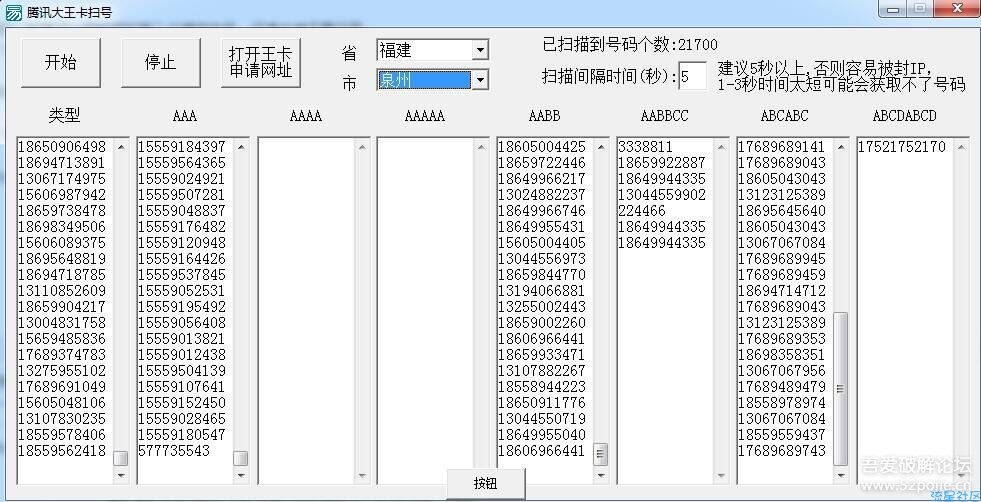Select number 18649955040 in the AABB list
Image resolution: width=981 pixels, height=502 pixels.
pos(542,435)
